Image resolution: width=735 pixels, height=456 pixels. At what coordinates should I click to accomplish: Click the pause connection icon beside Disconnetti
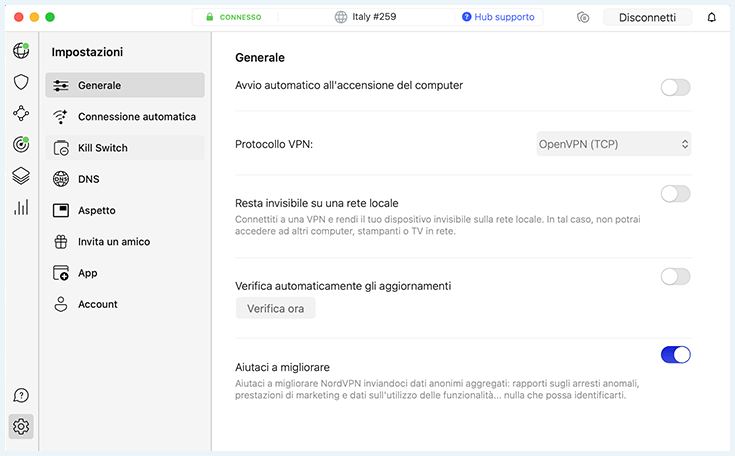click(x=583, y=17)
